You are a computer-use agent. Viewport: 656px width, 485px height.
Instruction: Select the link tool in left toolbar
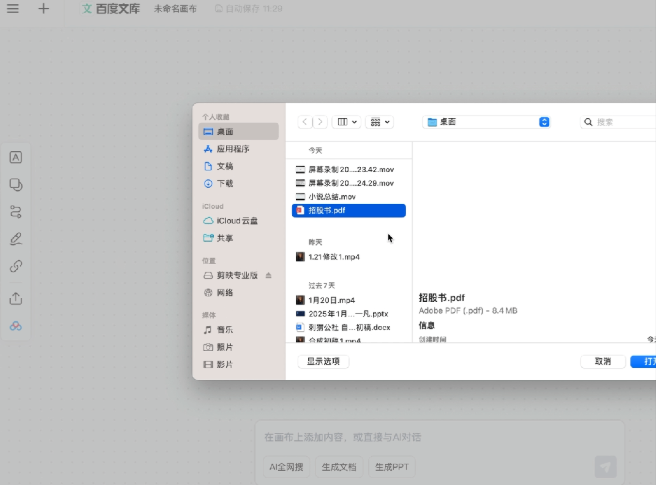(16, 266)
